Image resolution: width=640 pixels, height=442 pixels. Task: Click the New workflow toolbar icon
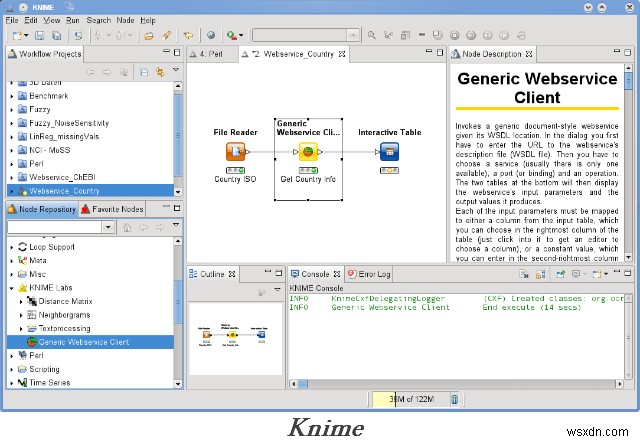[17, 36]
